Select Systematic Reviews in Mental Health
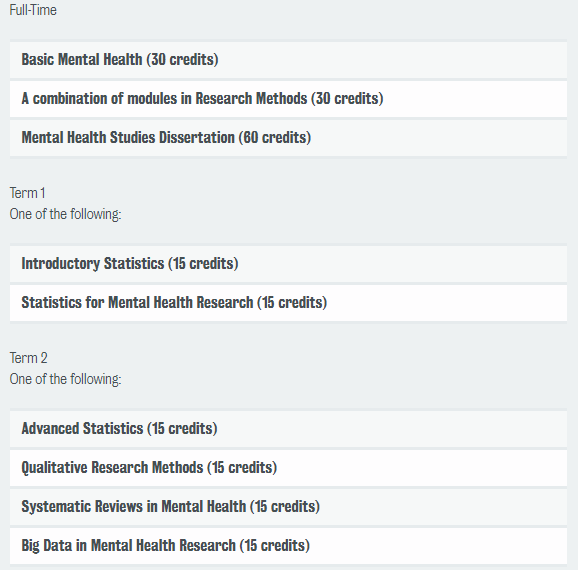 pos(288,507)
